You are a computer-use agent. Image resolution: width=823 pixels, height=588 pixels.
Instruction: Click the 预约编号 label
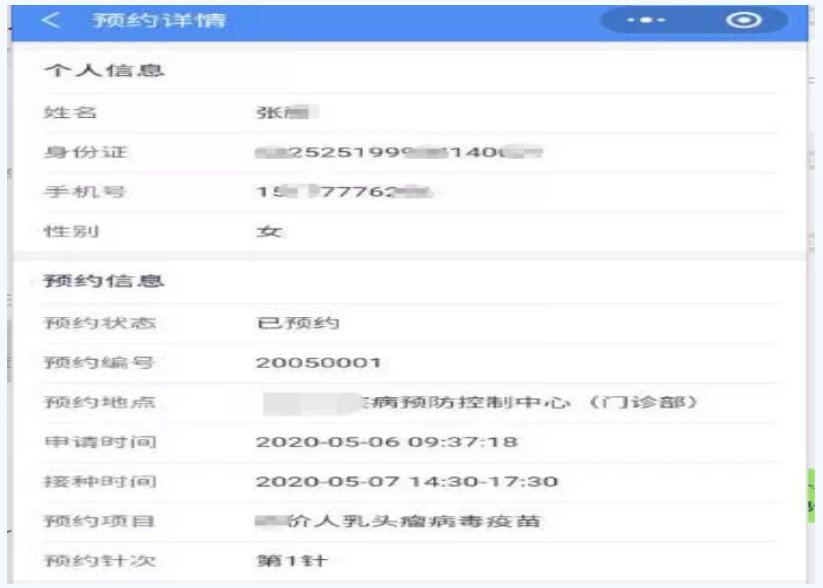(99, 362)
